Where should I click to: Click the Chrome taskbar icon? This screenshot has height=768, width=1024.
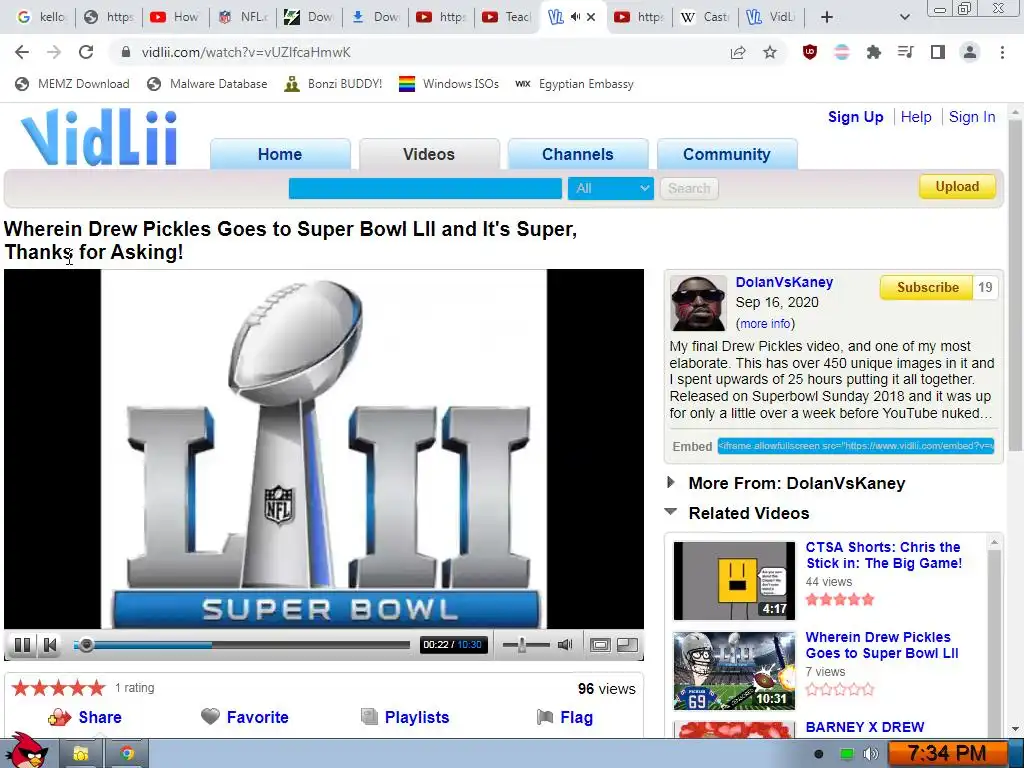coord(127,754)
